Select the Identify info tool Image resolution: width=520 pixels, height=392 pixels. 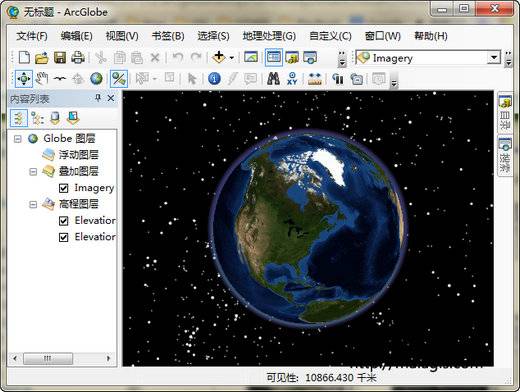click(x=214, y=79)
